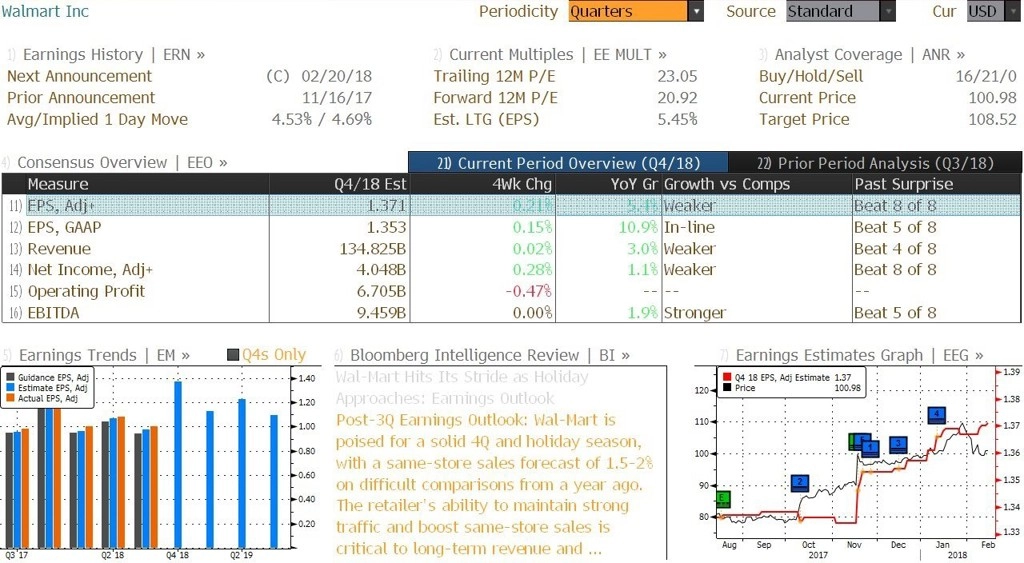1024x563 pixels.
Task: Click Actual EPS, Adj legend swatch
Action: tap(10, 398)
